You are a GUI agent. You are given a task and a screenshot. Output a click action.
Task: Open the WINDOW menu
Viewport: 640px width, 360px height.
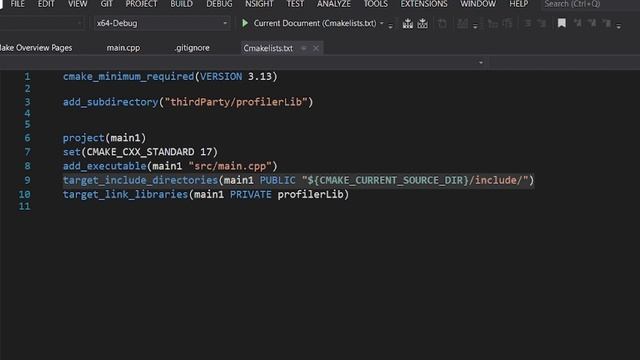(x=478, y=4)
